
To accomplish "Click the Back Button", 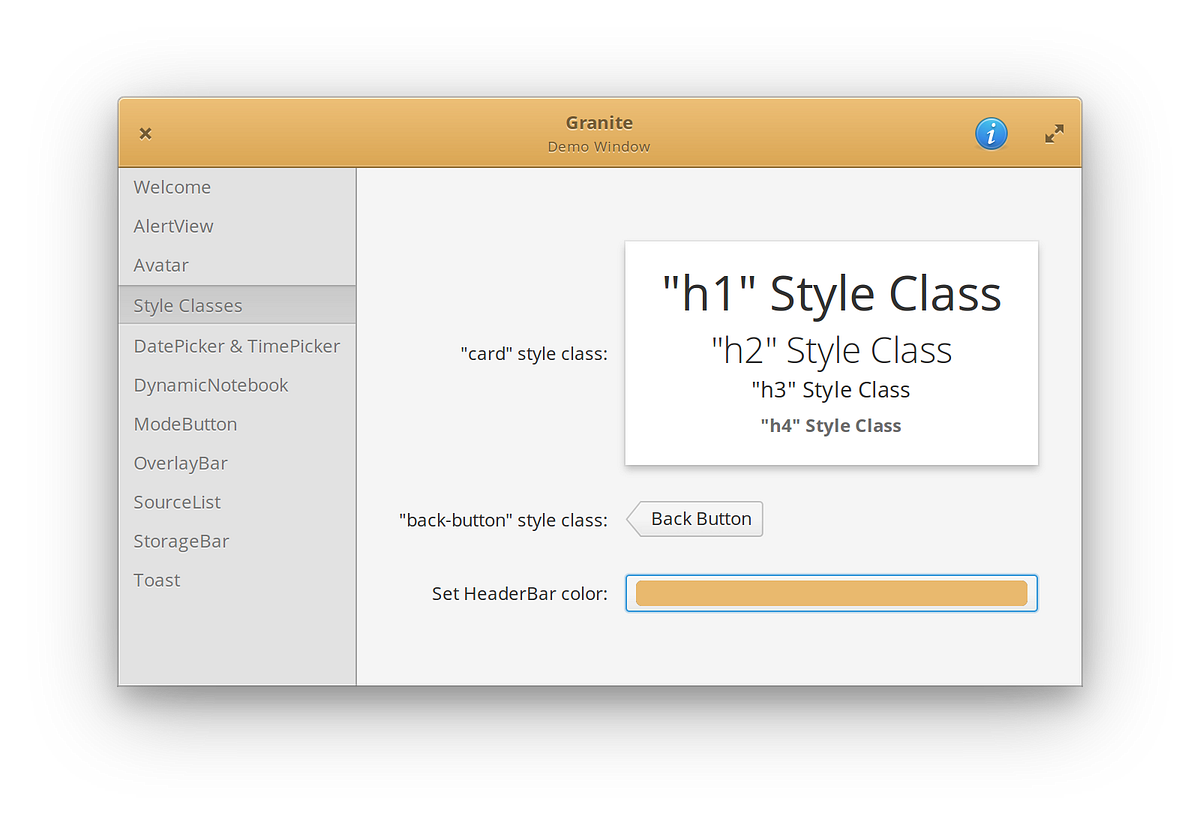I will coord(695,519).
